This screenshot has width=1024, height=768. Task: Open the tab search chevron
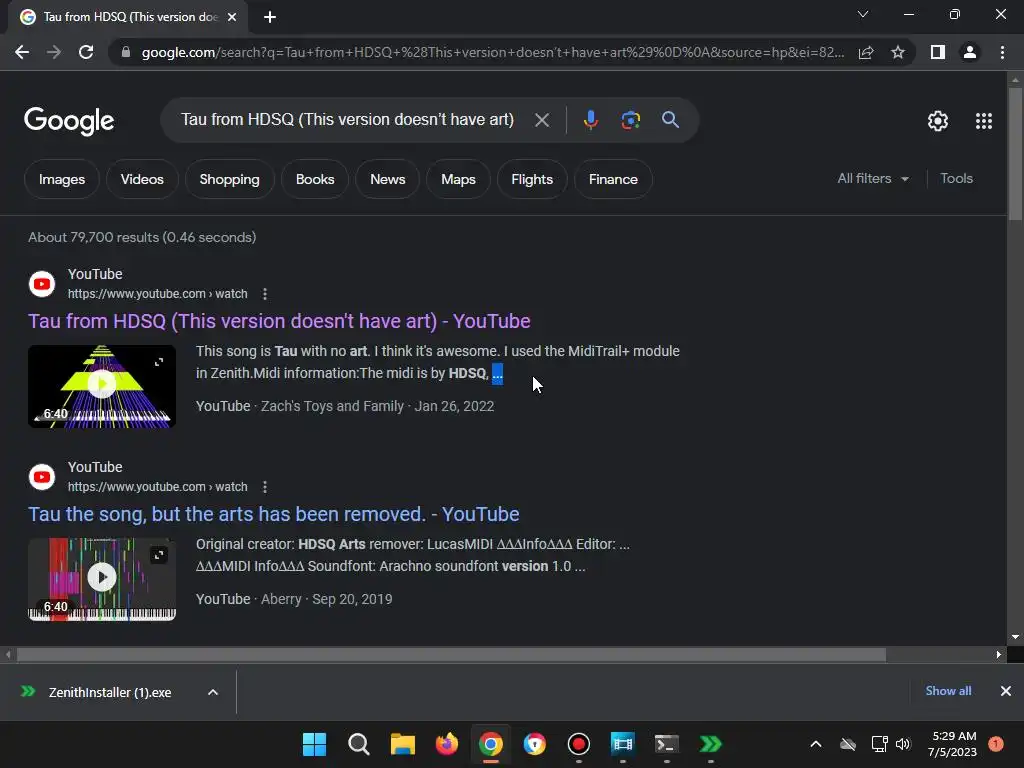[x=863, y=14]
